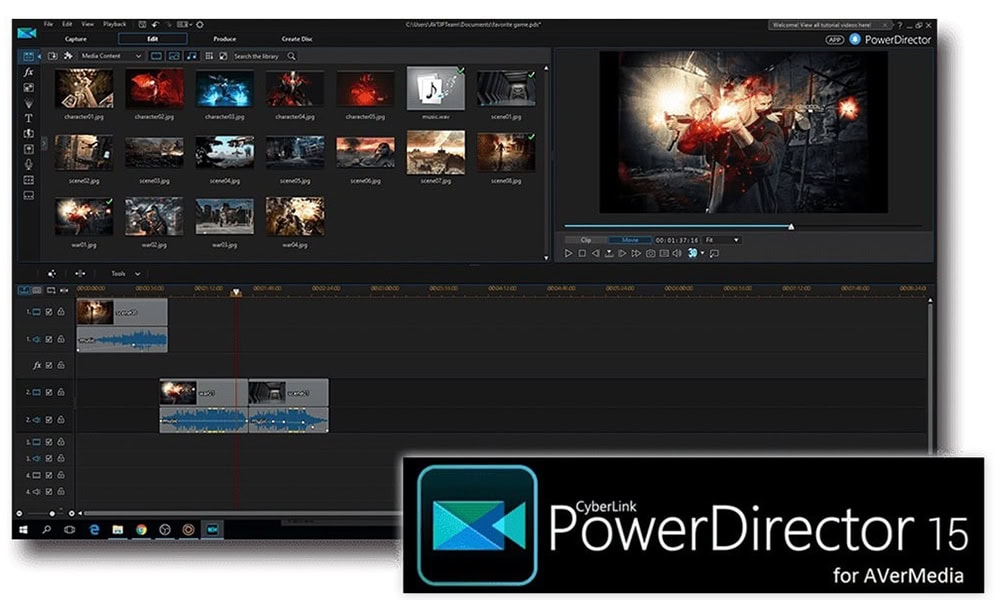
Task: Stop the preview playback
Action: (x=582, y=253)
